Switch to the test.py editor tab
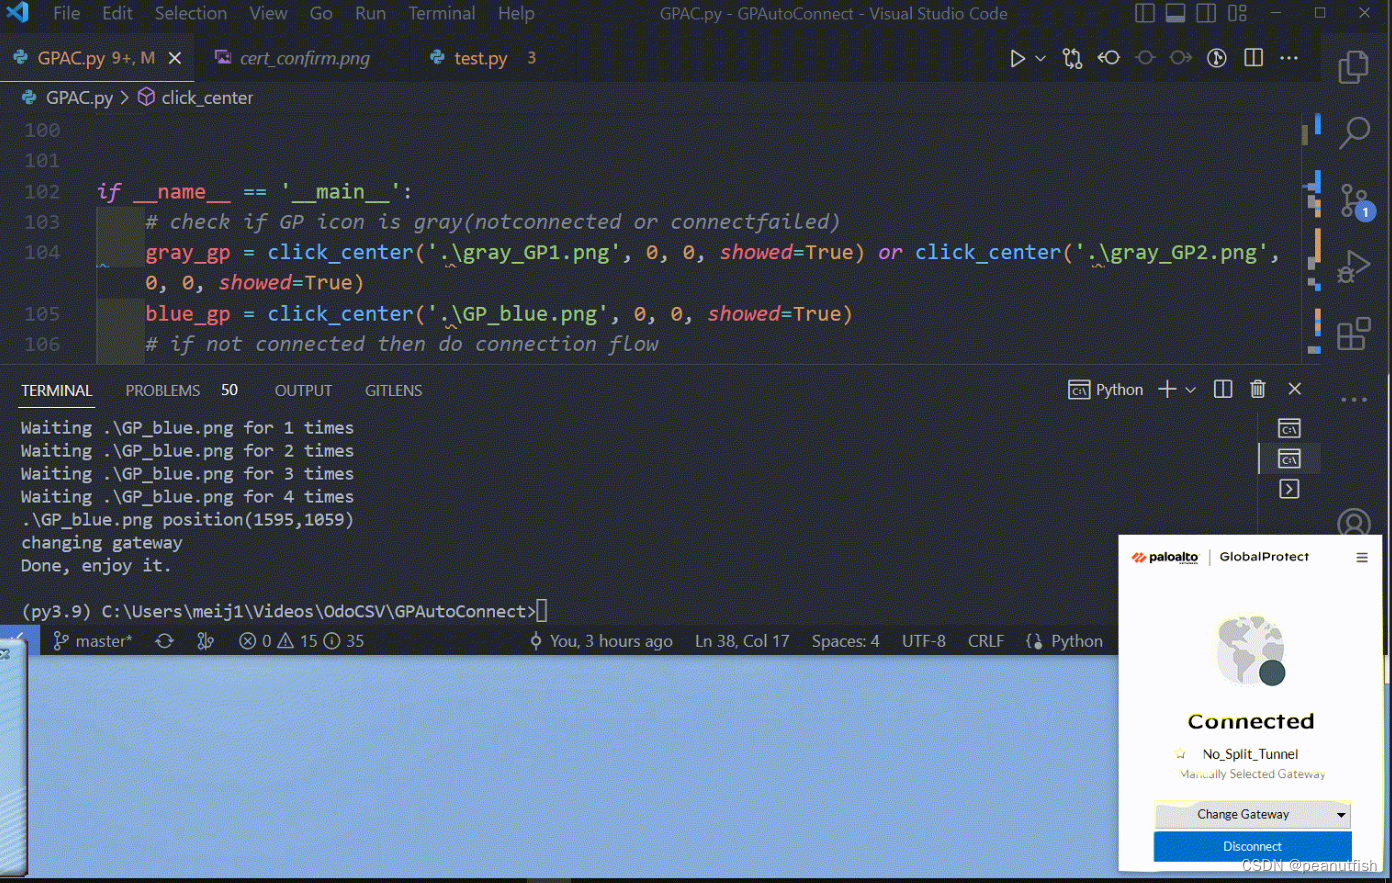Screen dimensions: 1392x883 click(x=482, y=58)
